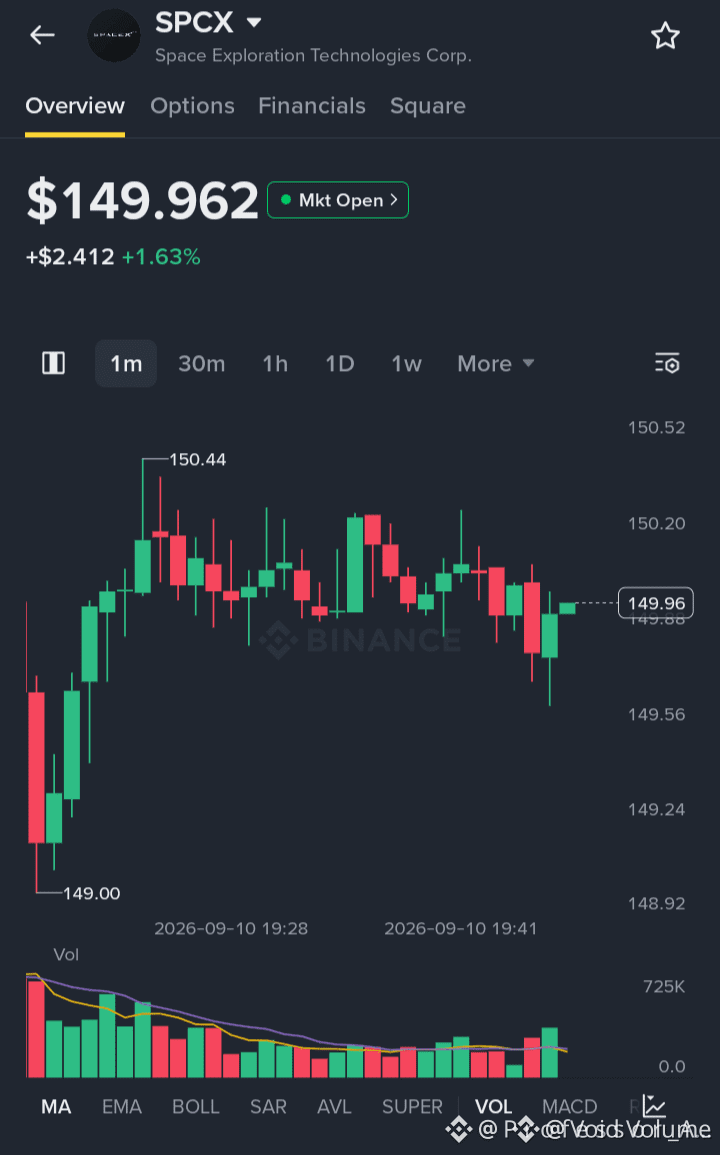Open the Financials tab
720x1155 pixels.
[312, 106]
